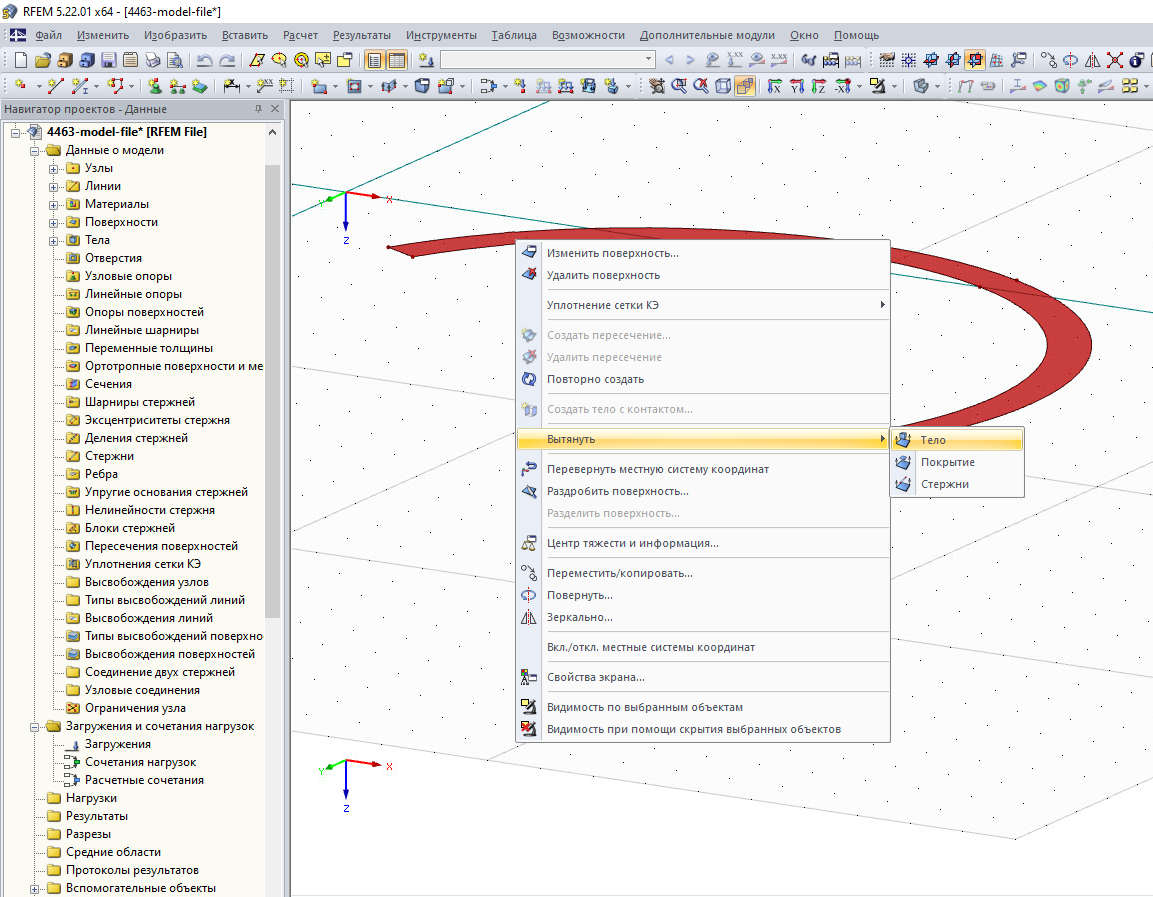The image size is (1153, 897).
Task: Click the Undo arrow
Action: click(x=204, y=60)
